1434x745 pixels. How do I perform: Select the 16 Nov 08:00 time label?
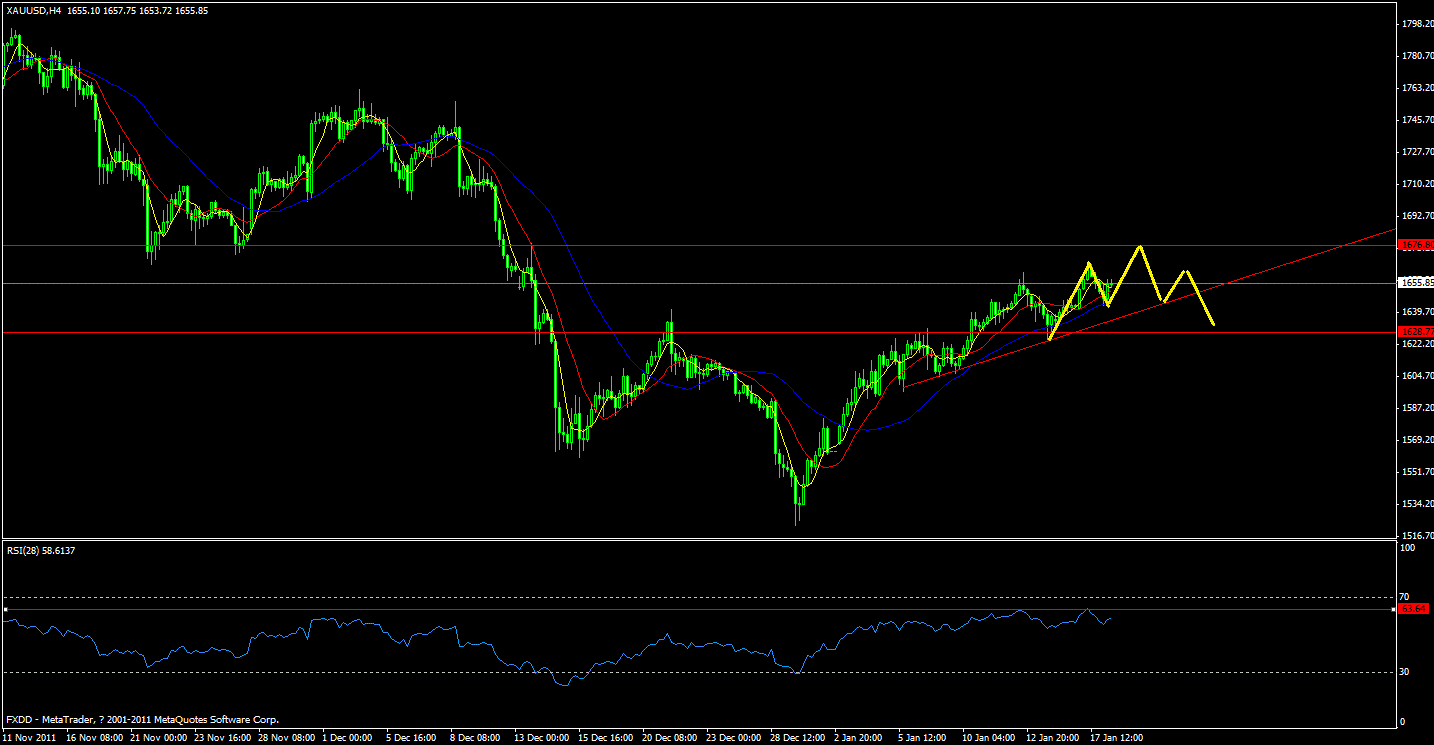(x=94, y=737)
